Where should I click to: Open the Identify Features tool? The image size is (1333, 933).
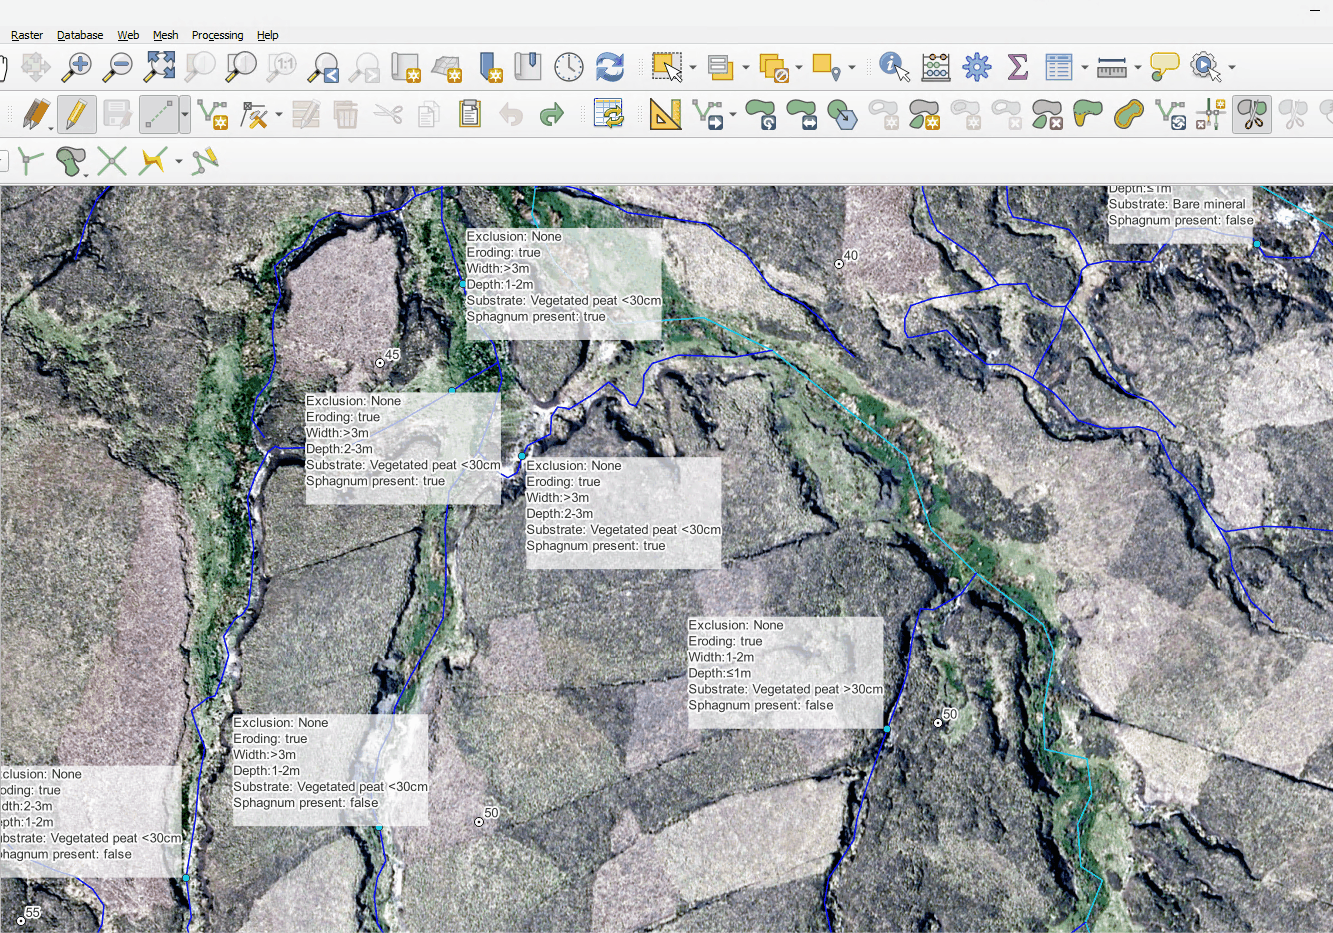click(x=894, y=67)
